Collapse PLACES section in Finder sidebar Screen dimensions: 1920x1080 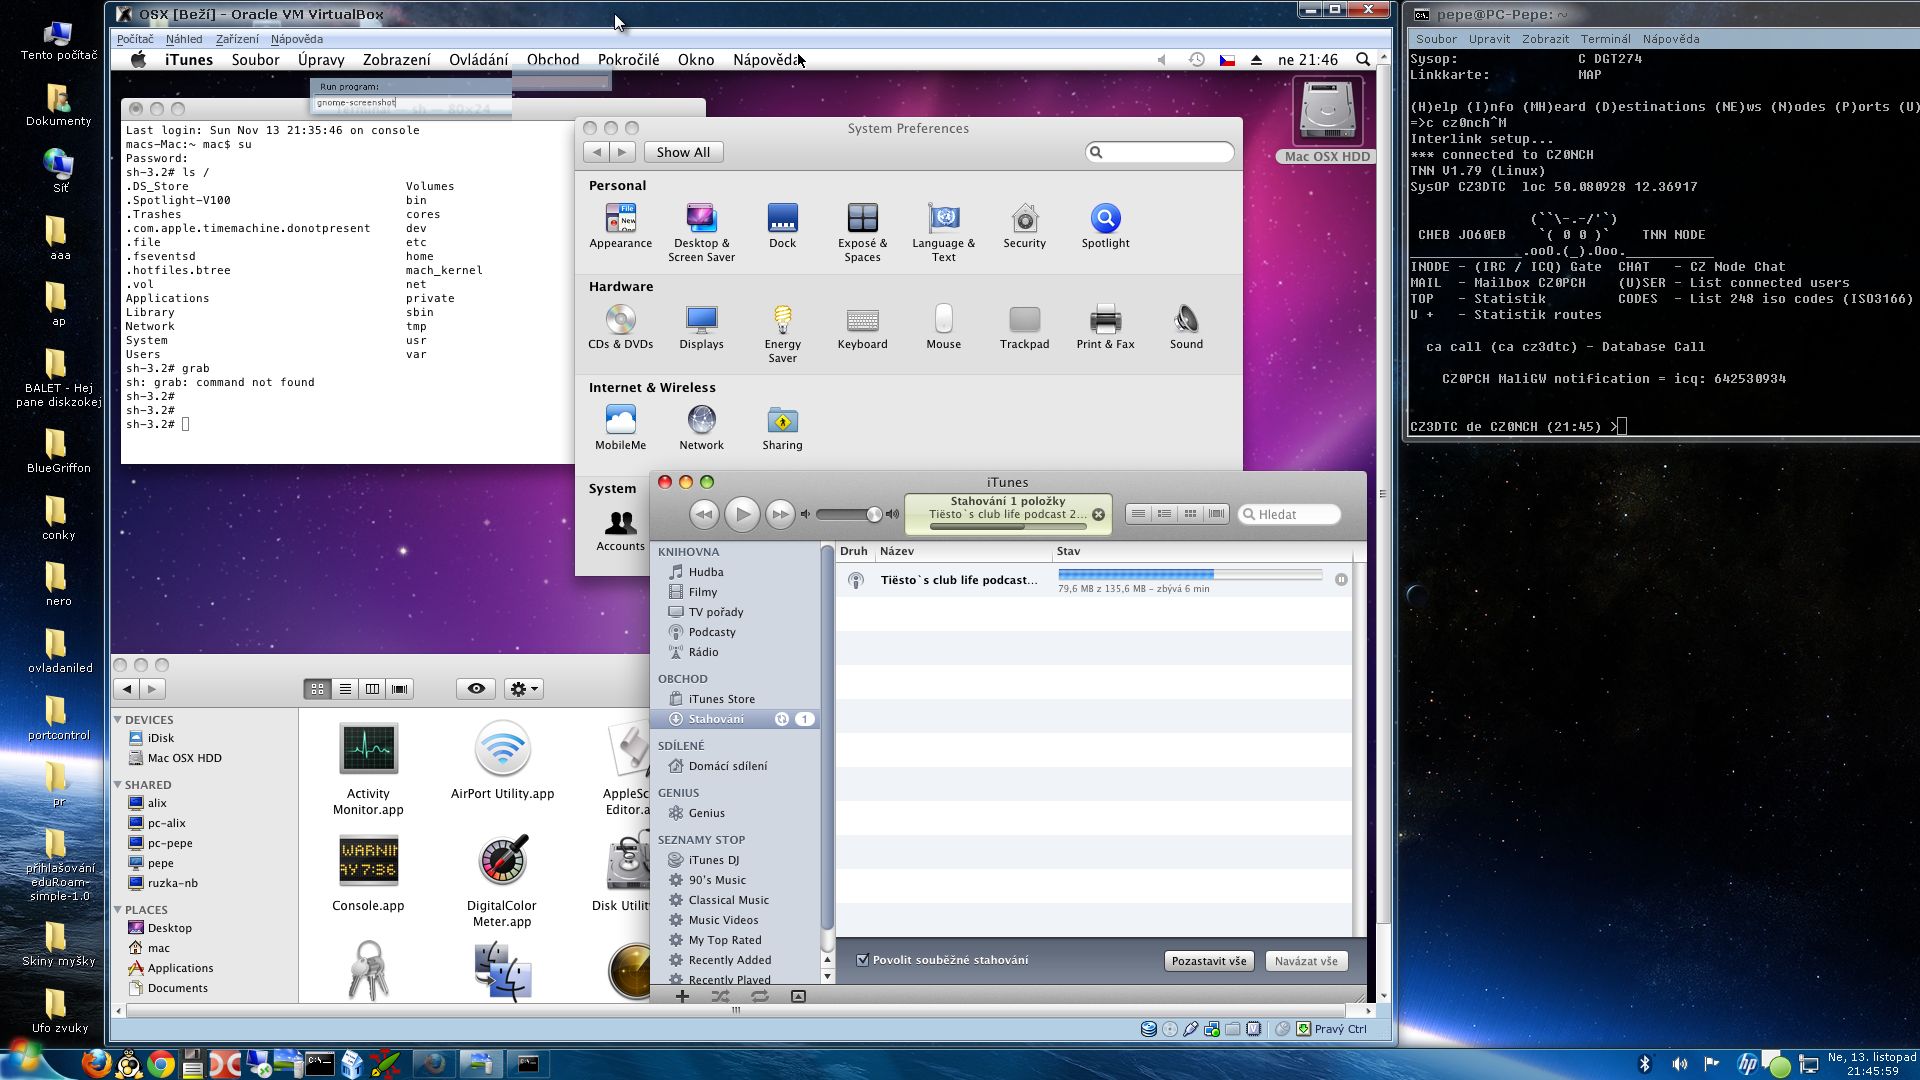click(x=118, y=909)
